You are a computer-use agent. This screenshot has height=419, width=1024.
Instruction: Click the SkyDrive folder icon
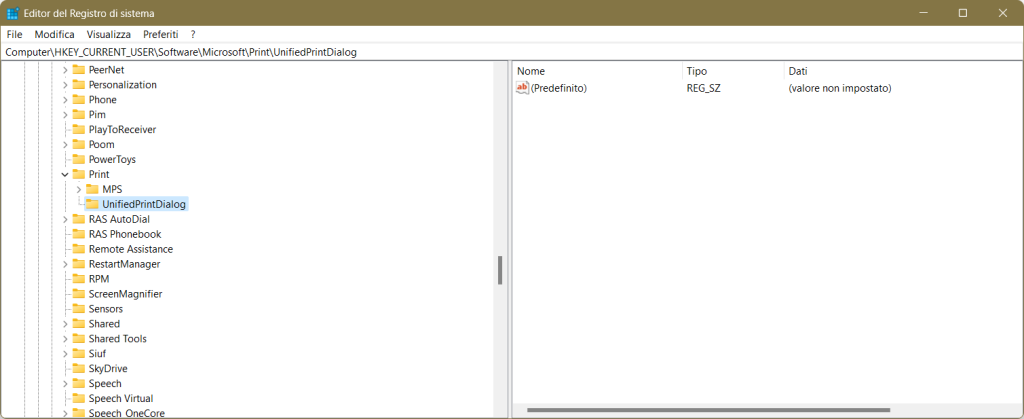[79, 369]
